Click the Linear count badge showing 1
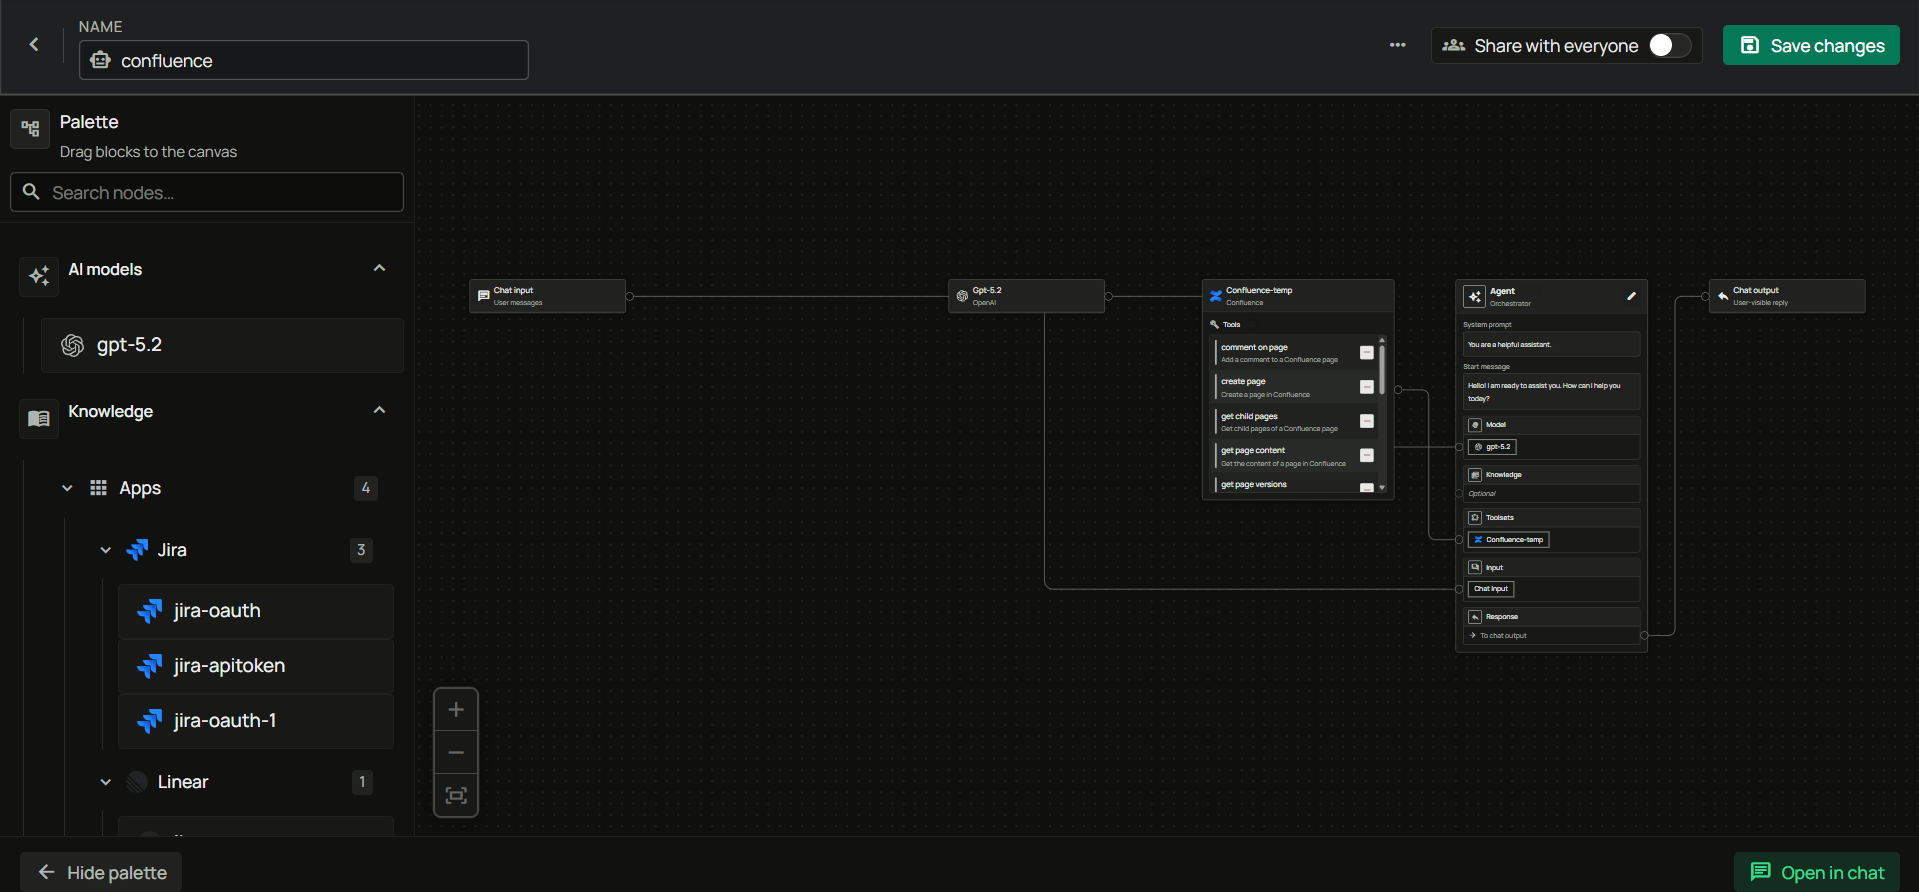The height and width of the screenshot is (892, 1919). (x=361, y=782)
